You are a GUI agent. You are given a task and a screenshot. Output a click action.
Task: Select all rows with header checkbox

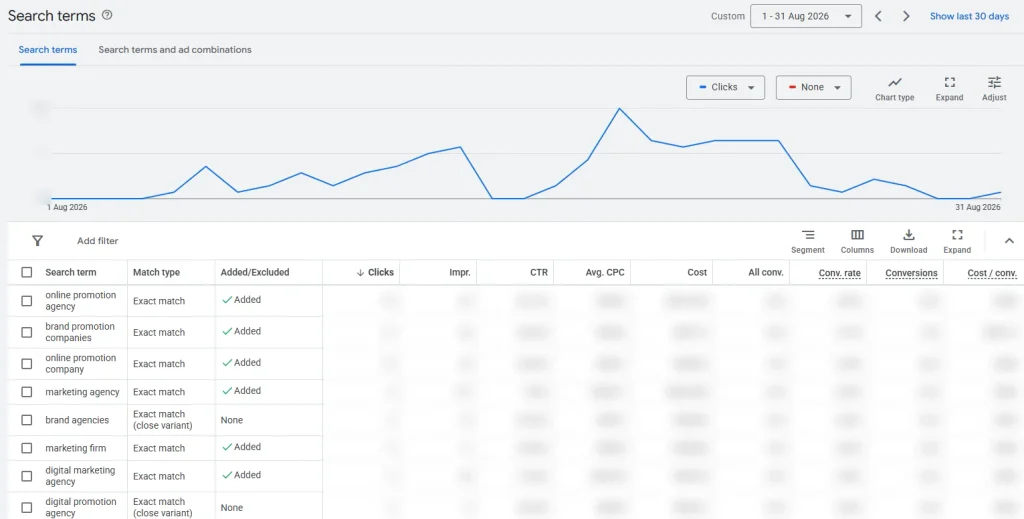[x=27, y=272]
